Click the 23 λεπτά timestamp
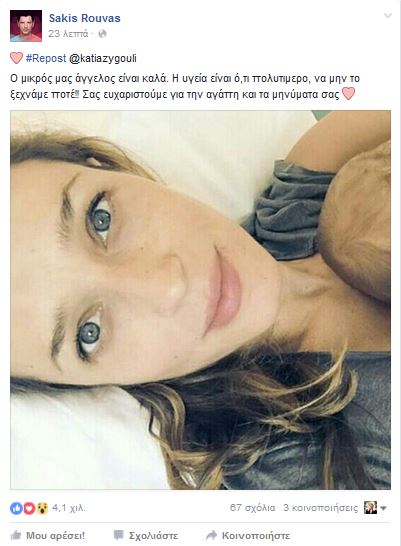 pos(68,34)
